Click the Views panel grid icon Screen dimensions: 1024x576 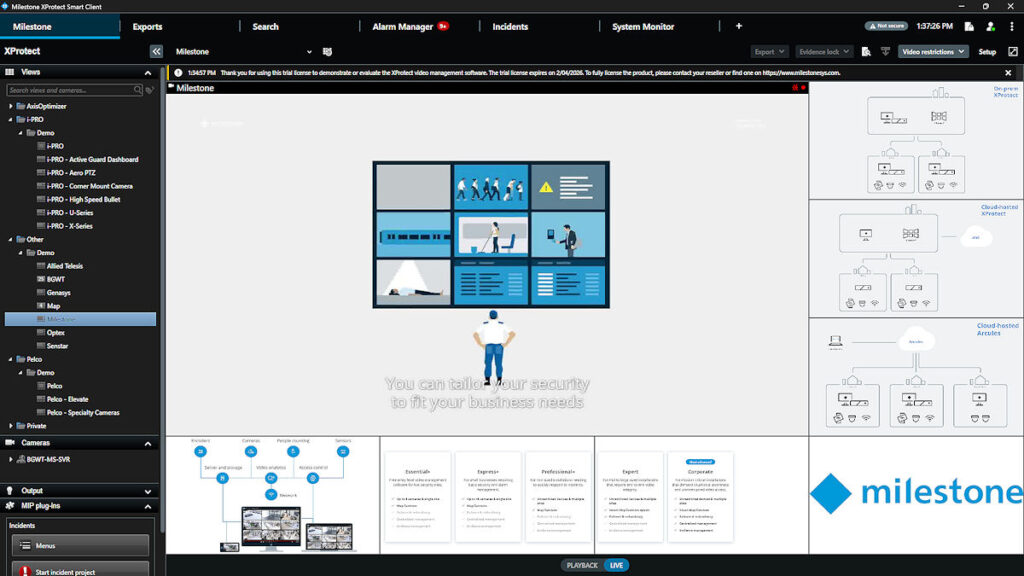(x=10, y=71)
